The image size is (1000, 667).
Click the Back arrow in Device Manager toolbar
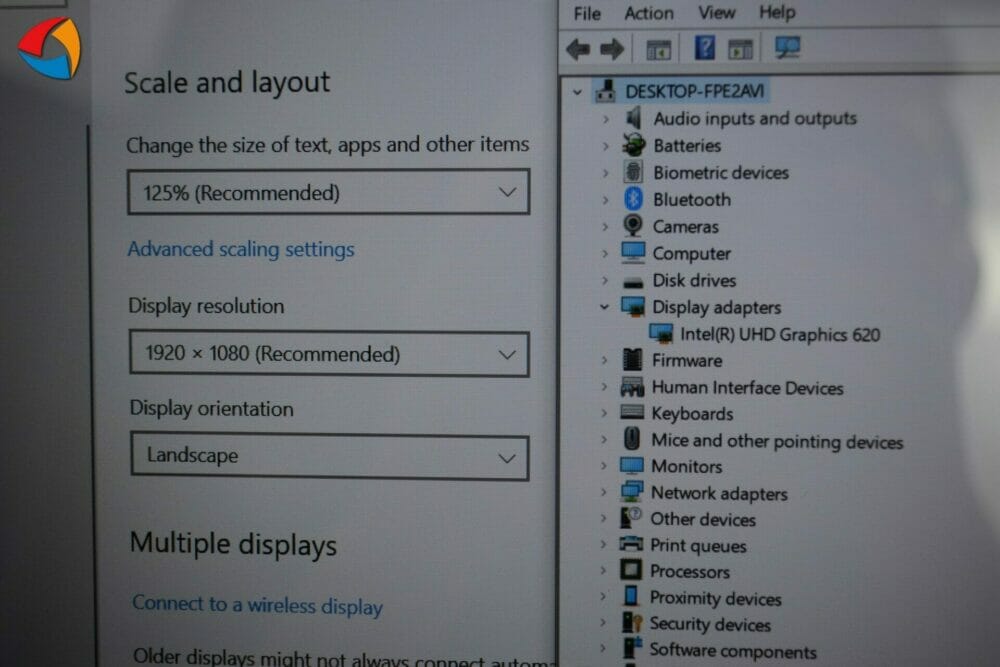click(x=578, y=49)
